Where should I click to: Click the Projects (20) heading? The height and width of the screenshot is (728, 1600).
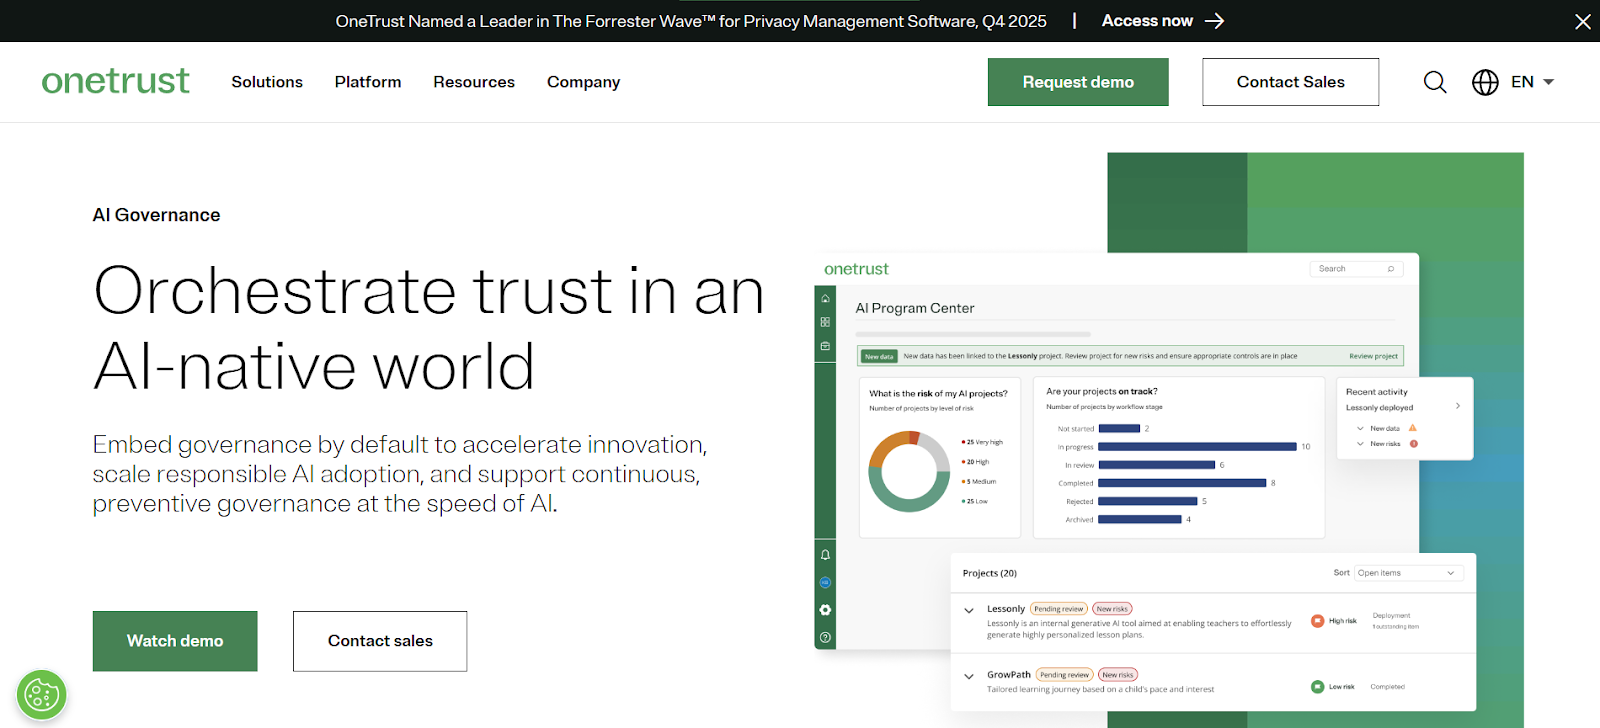[990, 573]
